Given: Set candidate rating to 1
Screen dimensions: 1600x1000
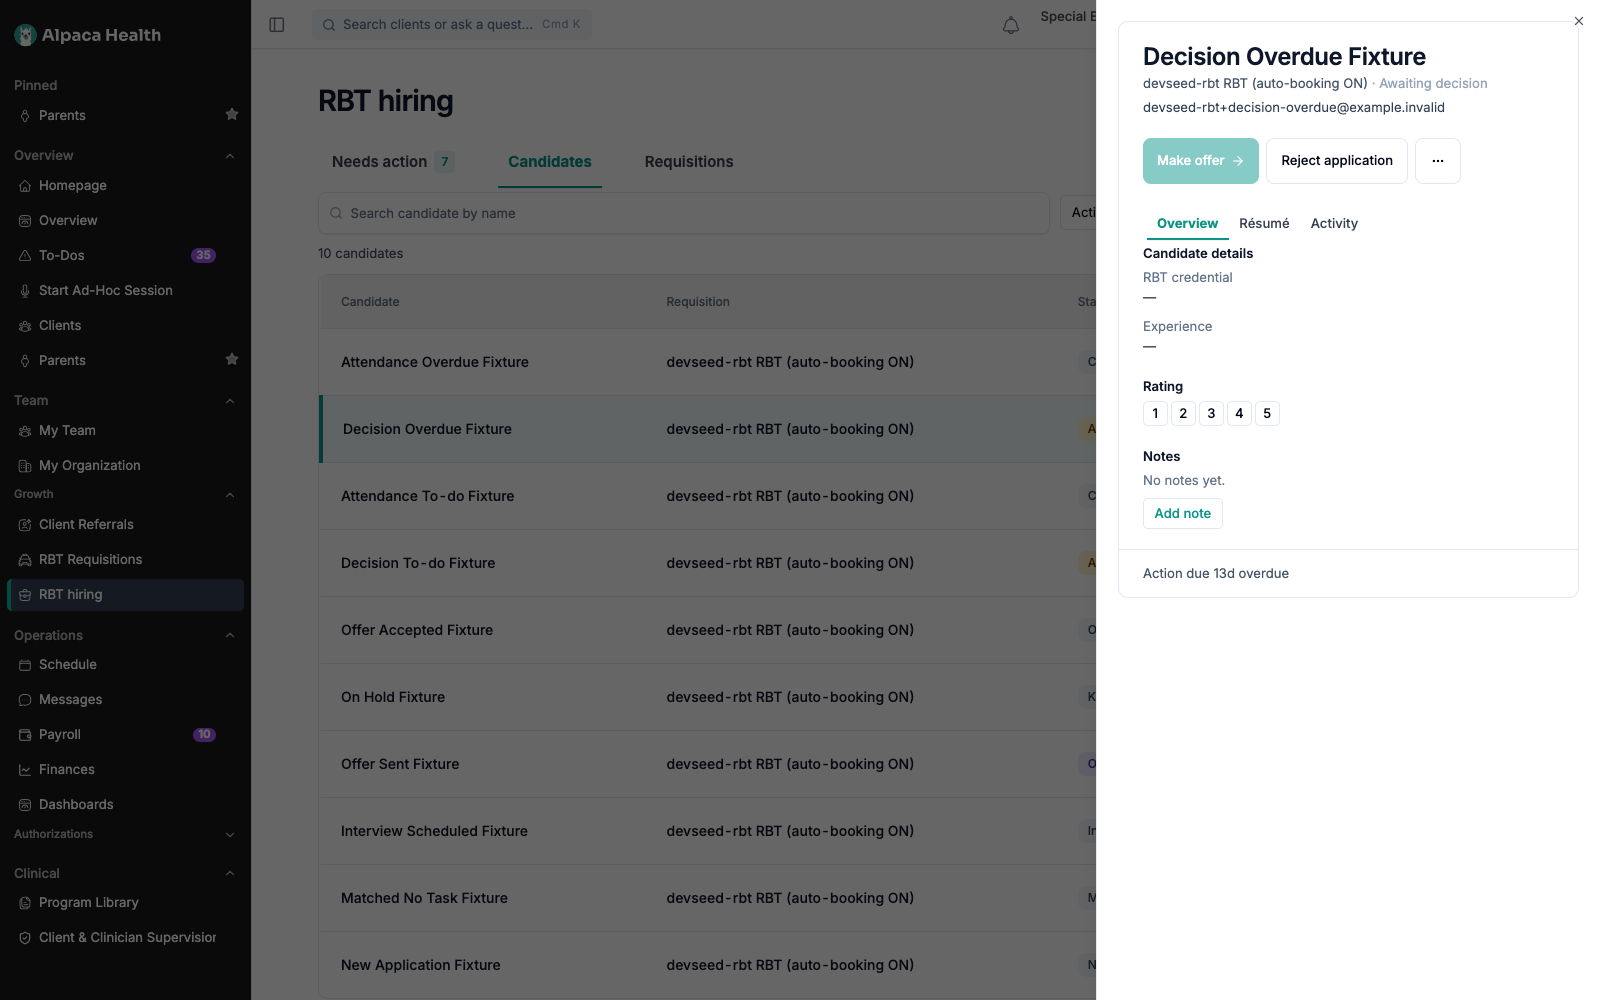Looking at the screenshot, I should [x=1155, y=414].
